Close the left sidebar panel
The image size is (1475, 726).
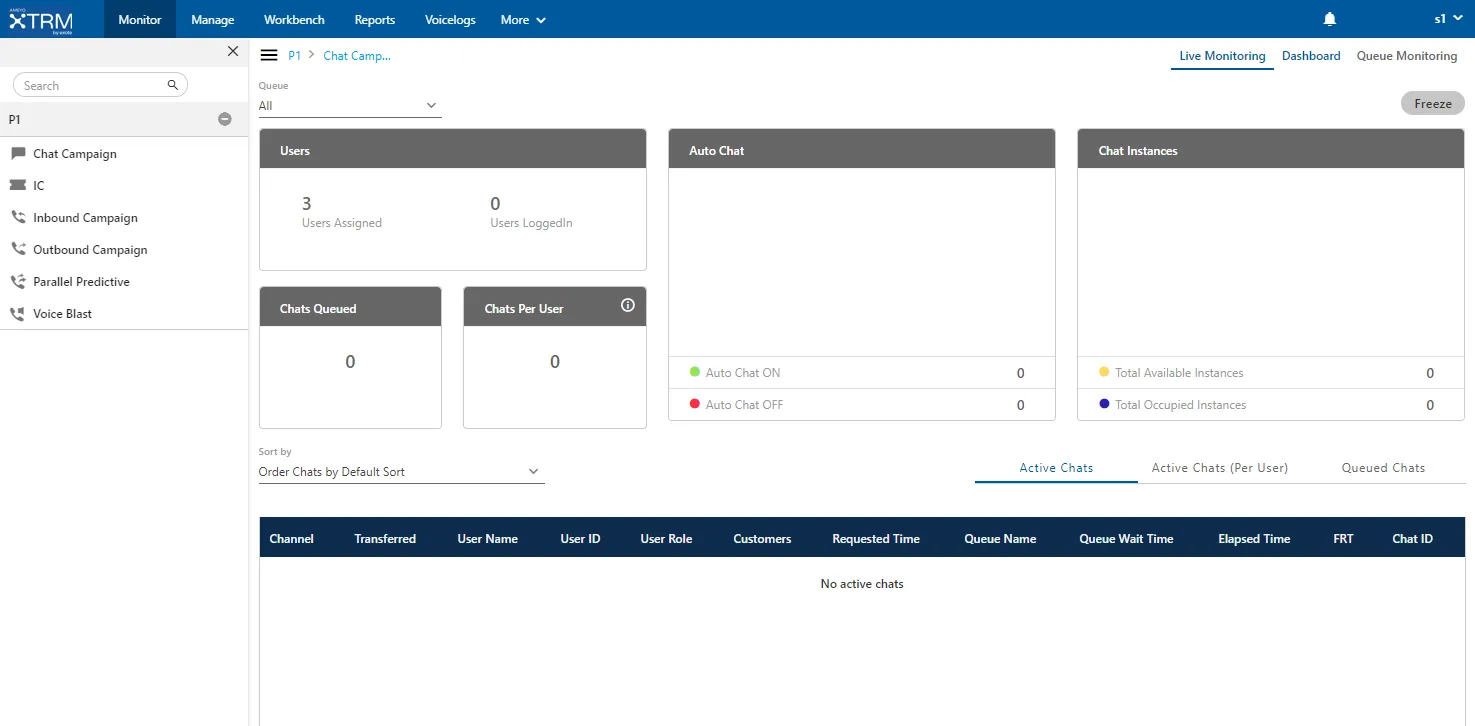point(233,51)
